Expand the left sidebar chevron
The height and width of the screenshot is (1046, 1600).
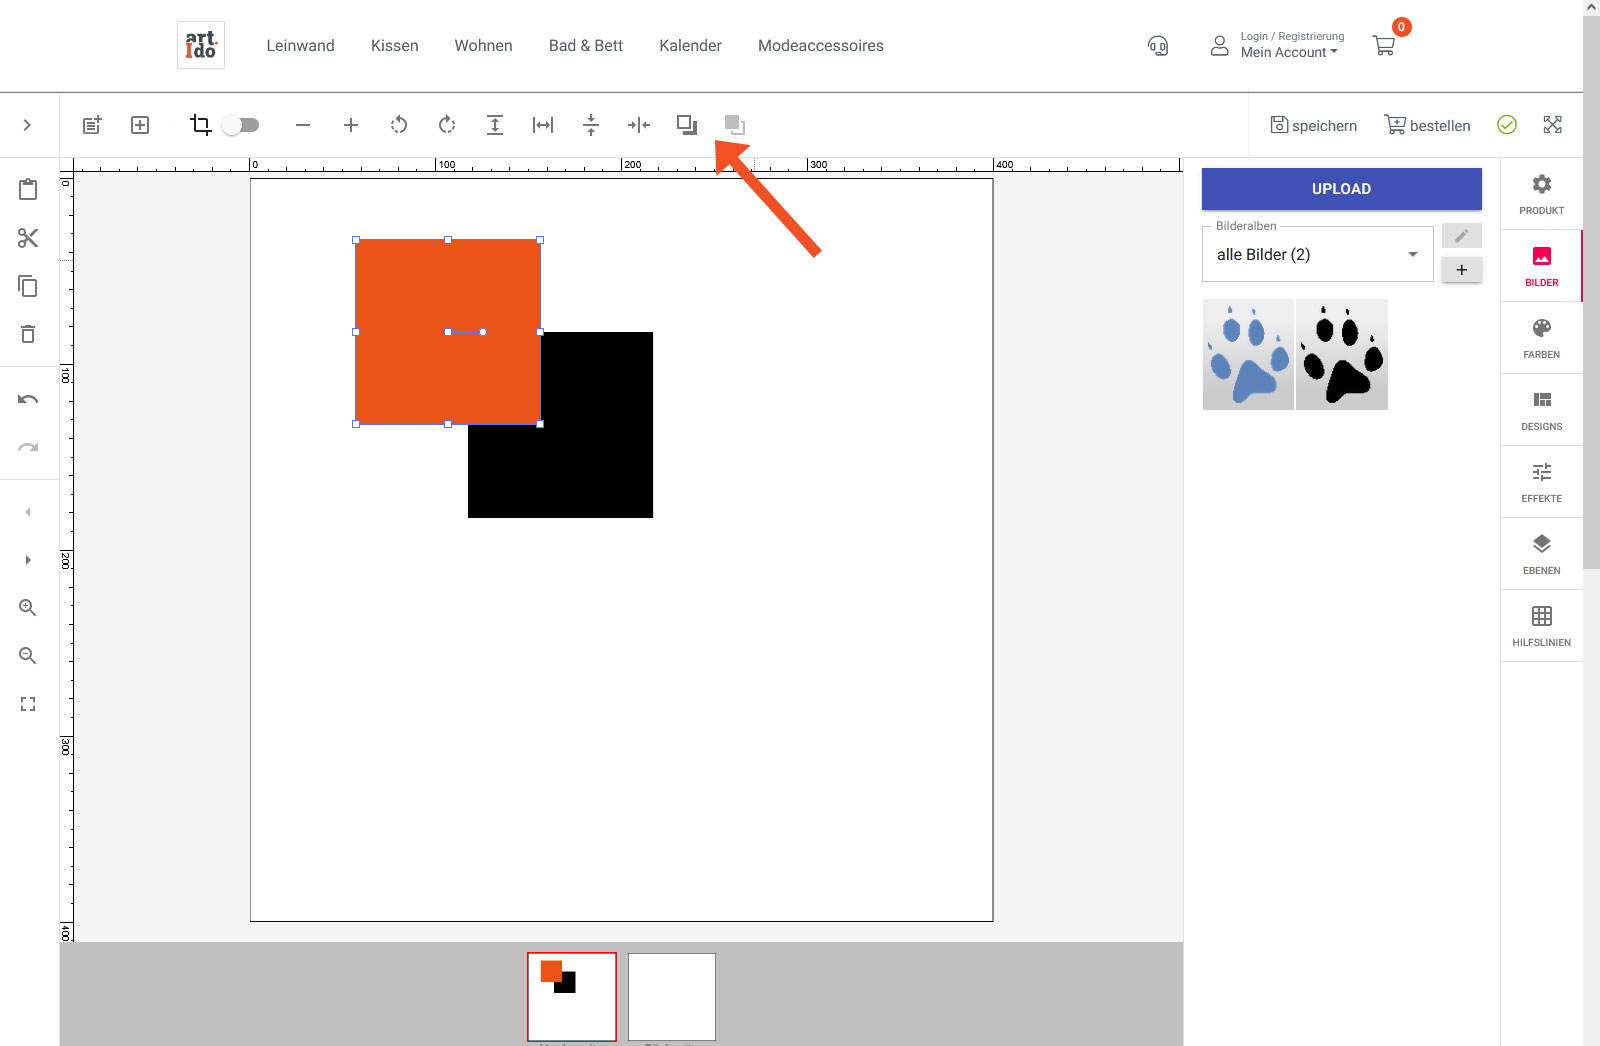point(27,125)
